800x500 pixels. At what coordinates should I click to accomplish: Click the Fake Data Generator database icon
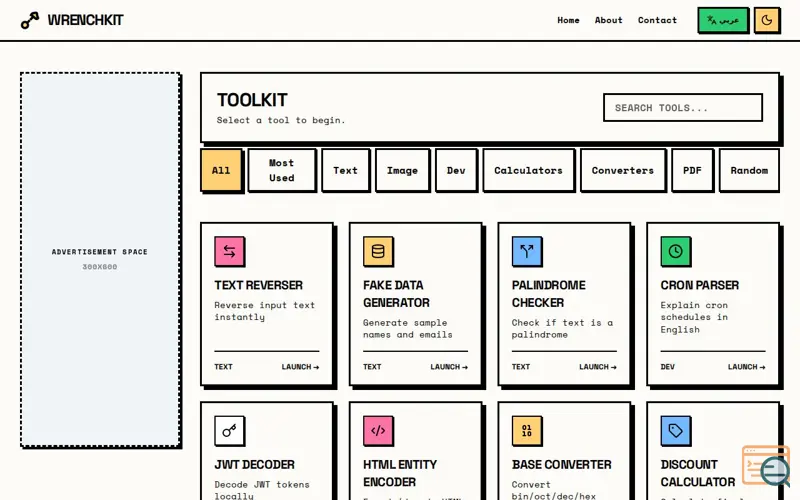(378, 251)
